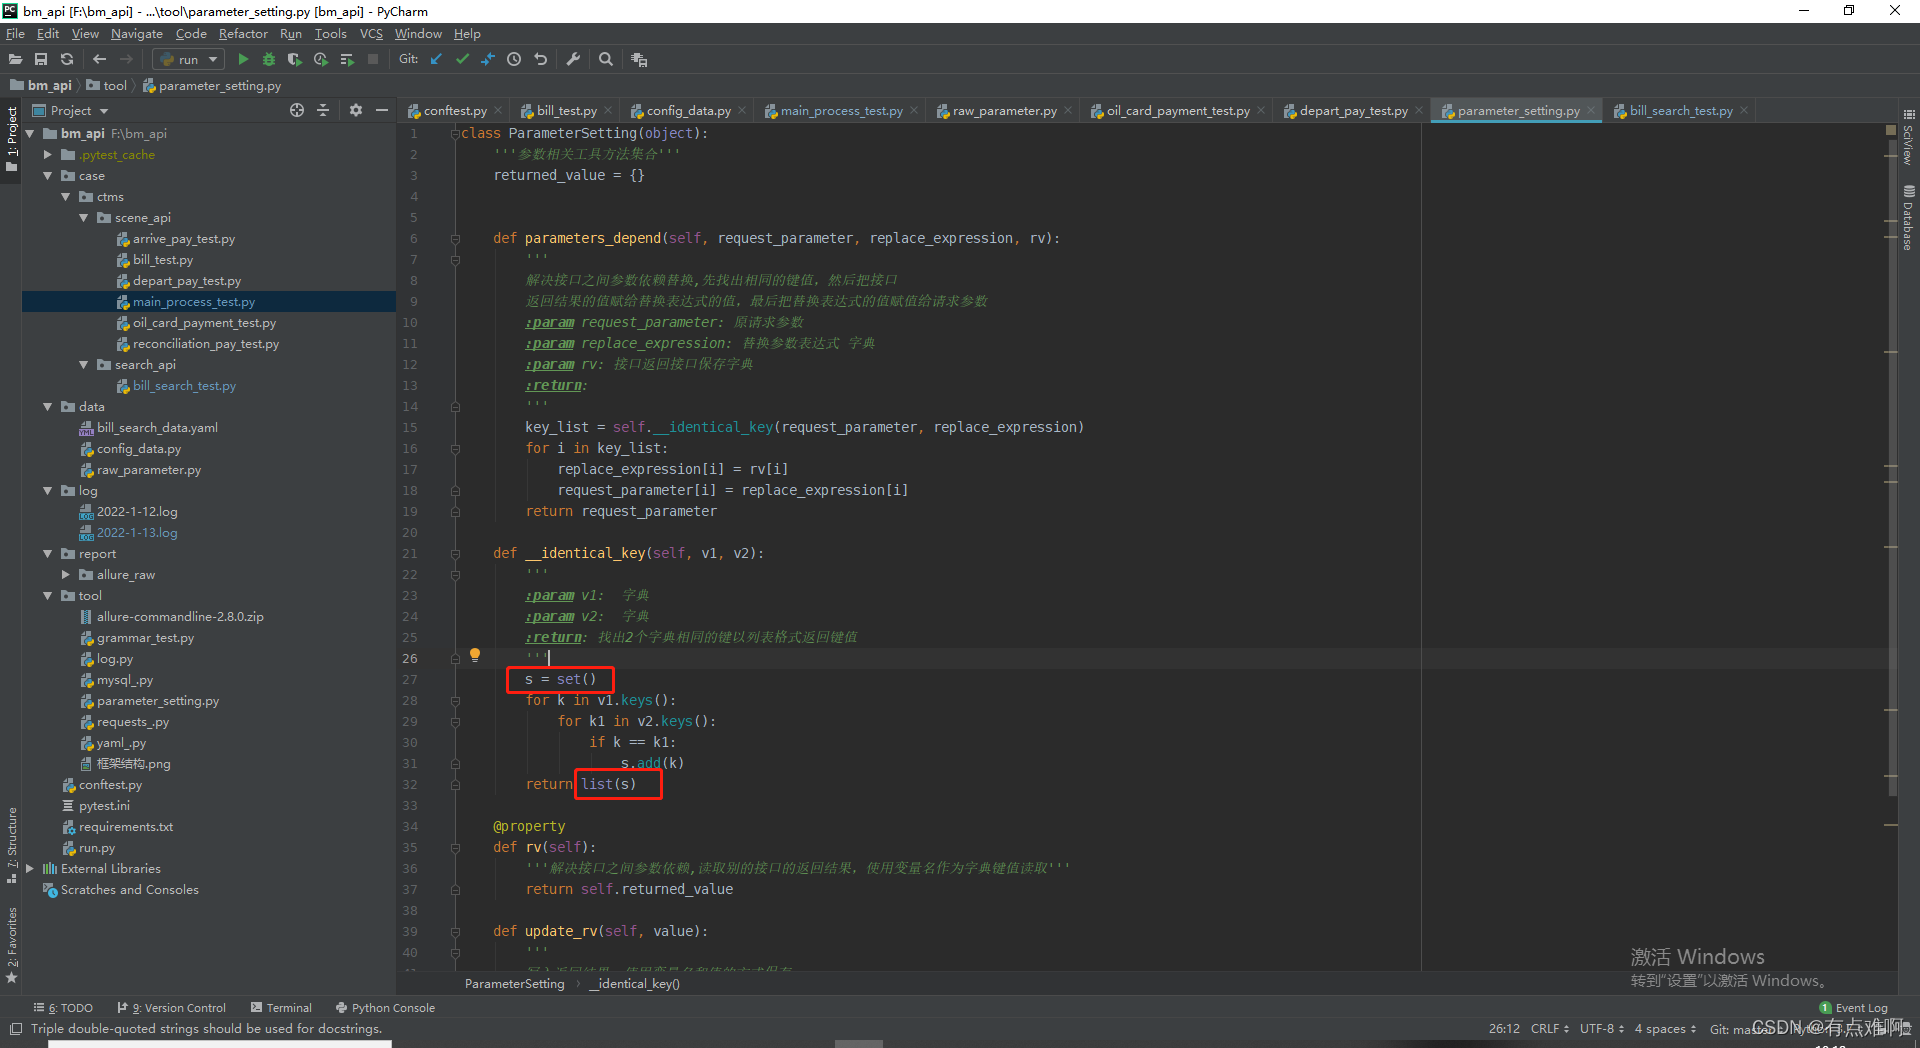Select 2022-1-13.log file
This screenshot has width=1920, height=1048.
pos(137,533)
